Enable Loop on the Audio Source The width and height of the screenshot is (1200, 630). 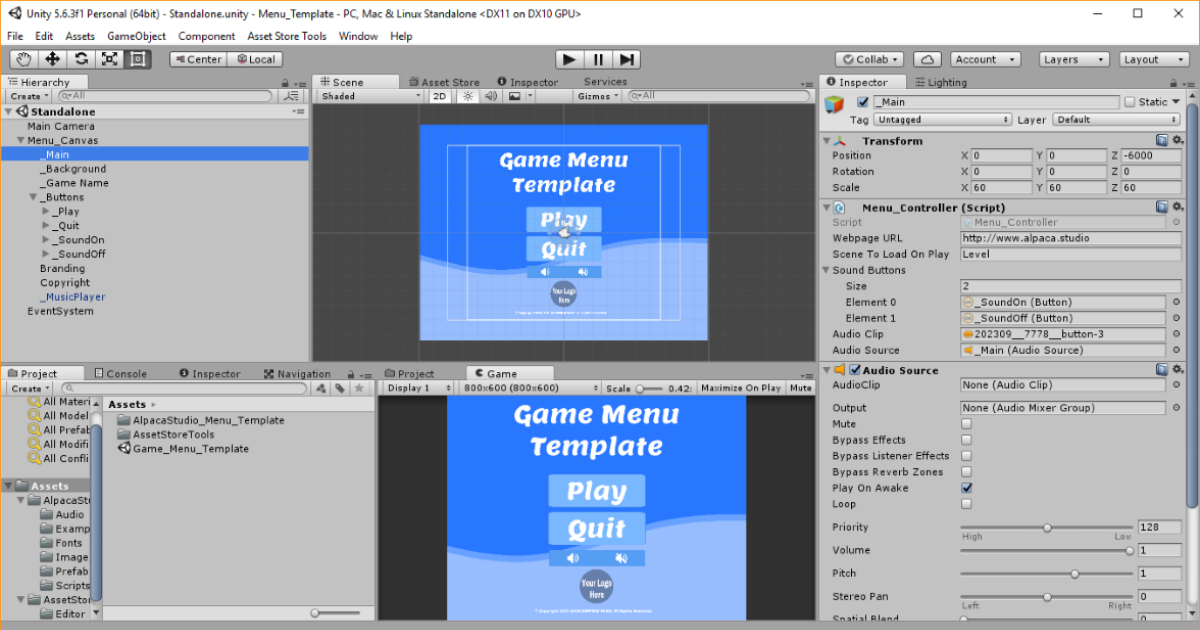[x=966, y=504]
